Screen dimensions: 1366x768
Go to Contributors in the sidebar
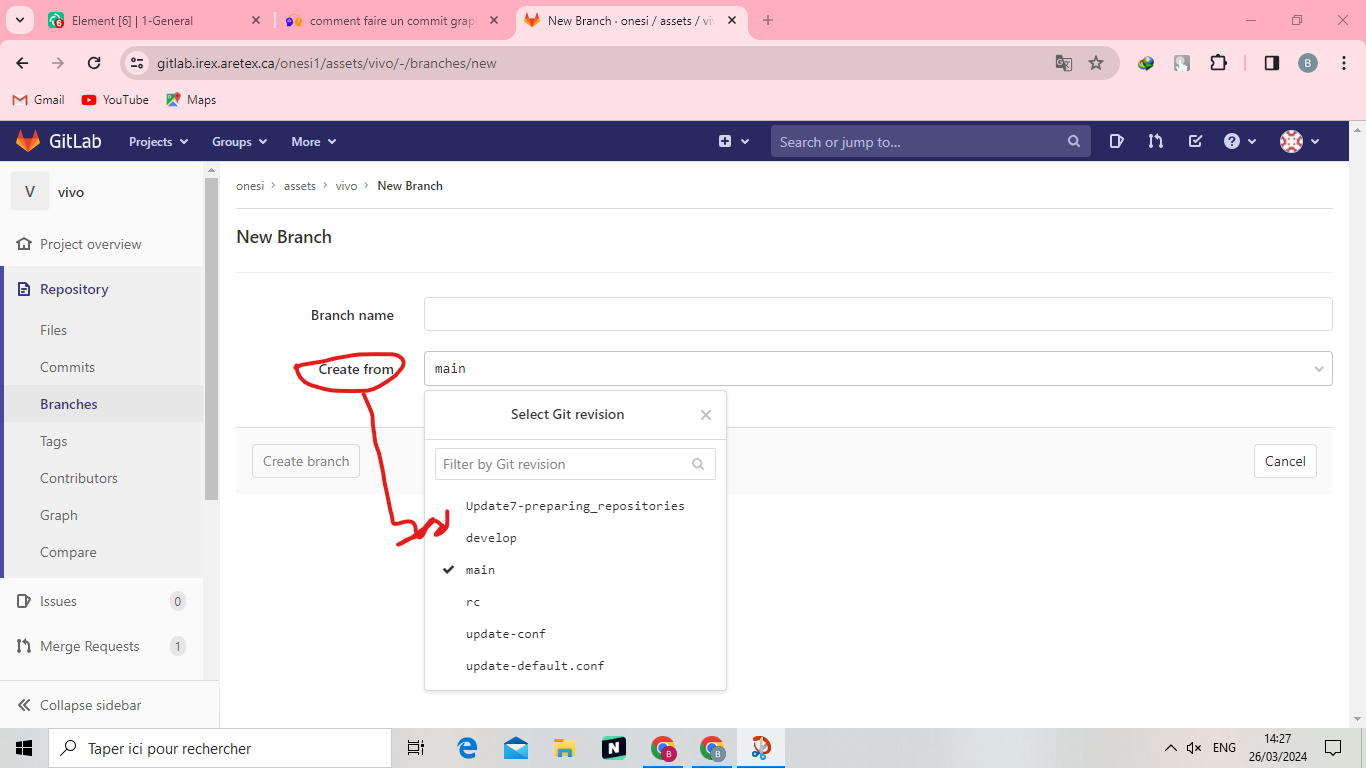79,478
